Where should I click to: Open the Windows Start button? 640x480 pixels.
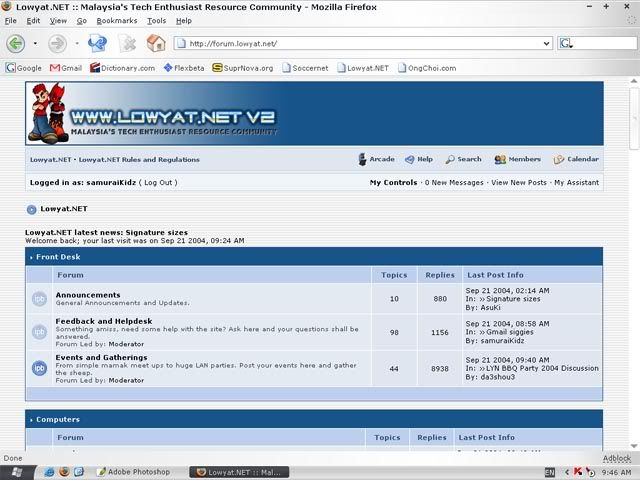[x=17, y=472]
